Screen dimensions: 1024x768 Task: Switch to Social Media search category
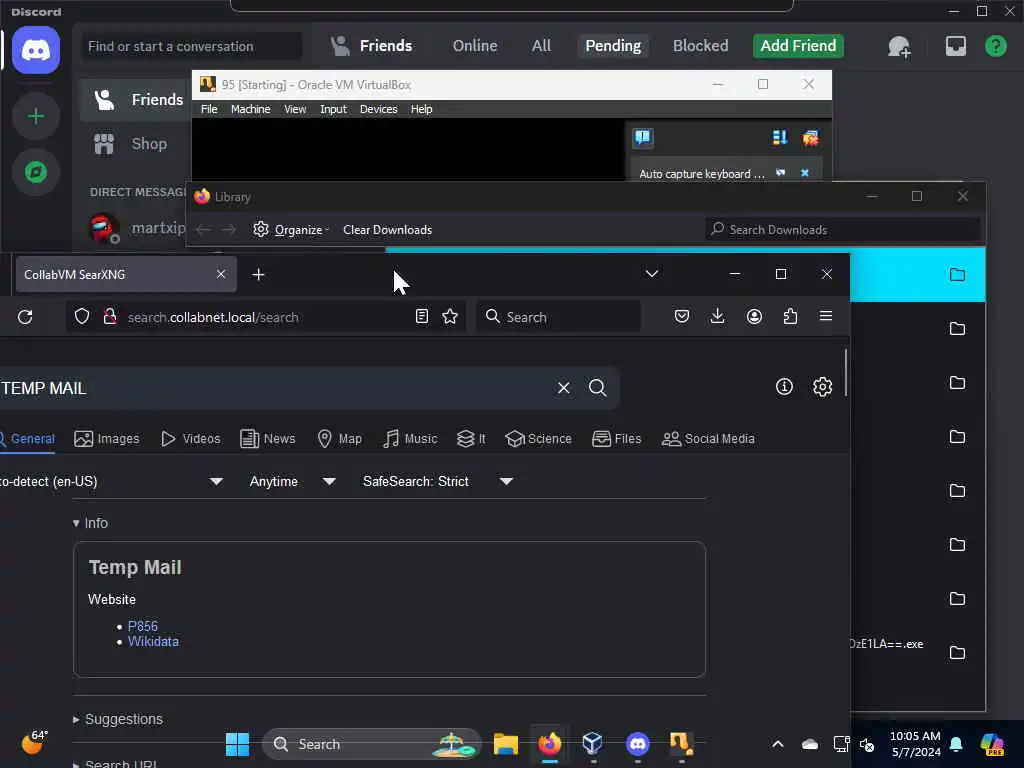point(708,439)
